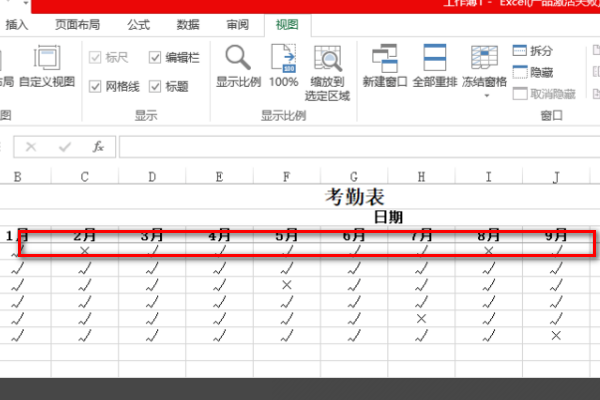This screenshot has height=400, width=600.
Task: Open the 页面布局 ribbon tab
Action: coord(77,25)
